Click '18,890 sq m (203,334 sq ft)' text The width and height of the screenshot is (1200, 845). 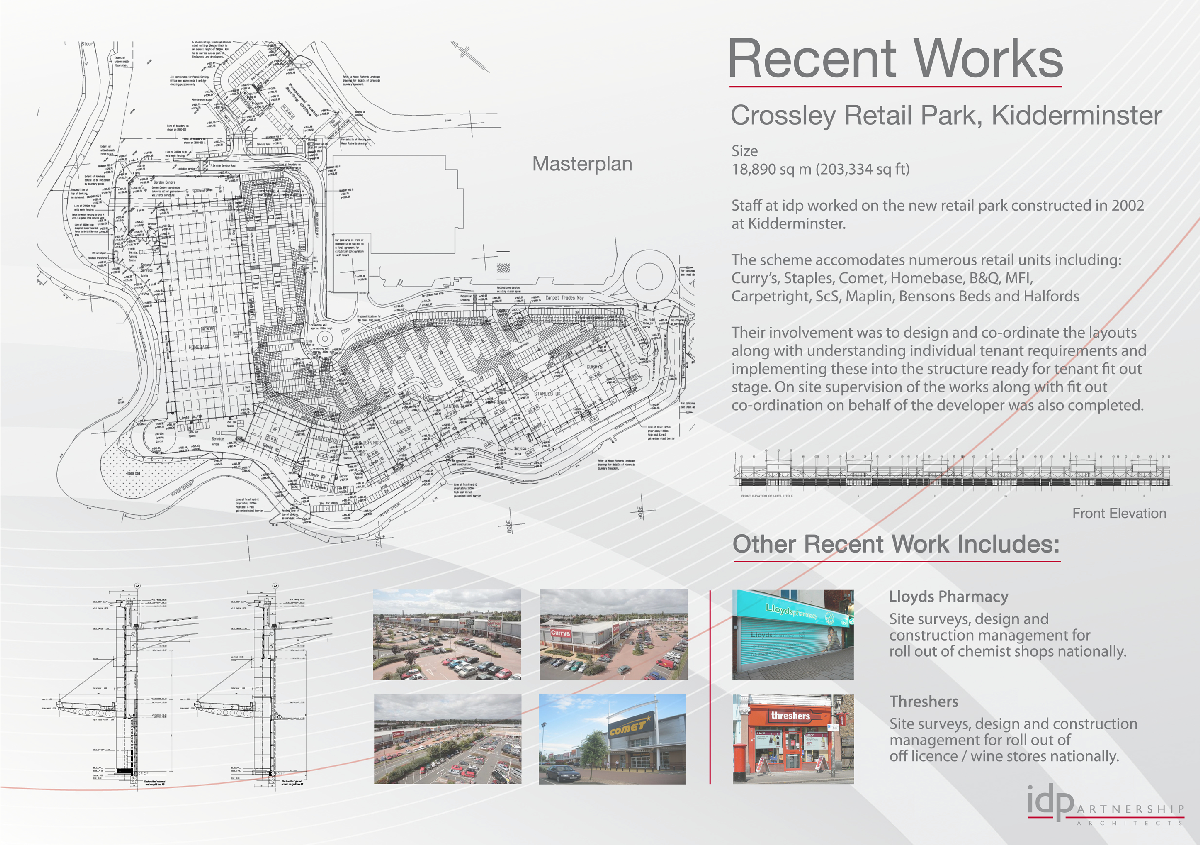821,170
